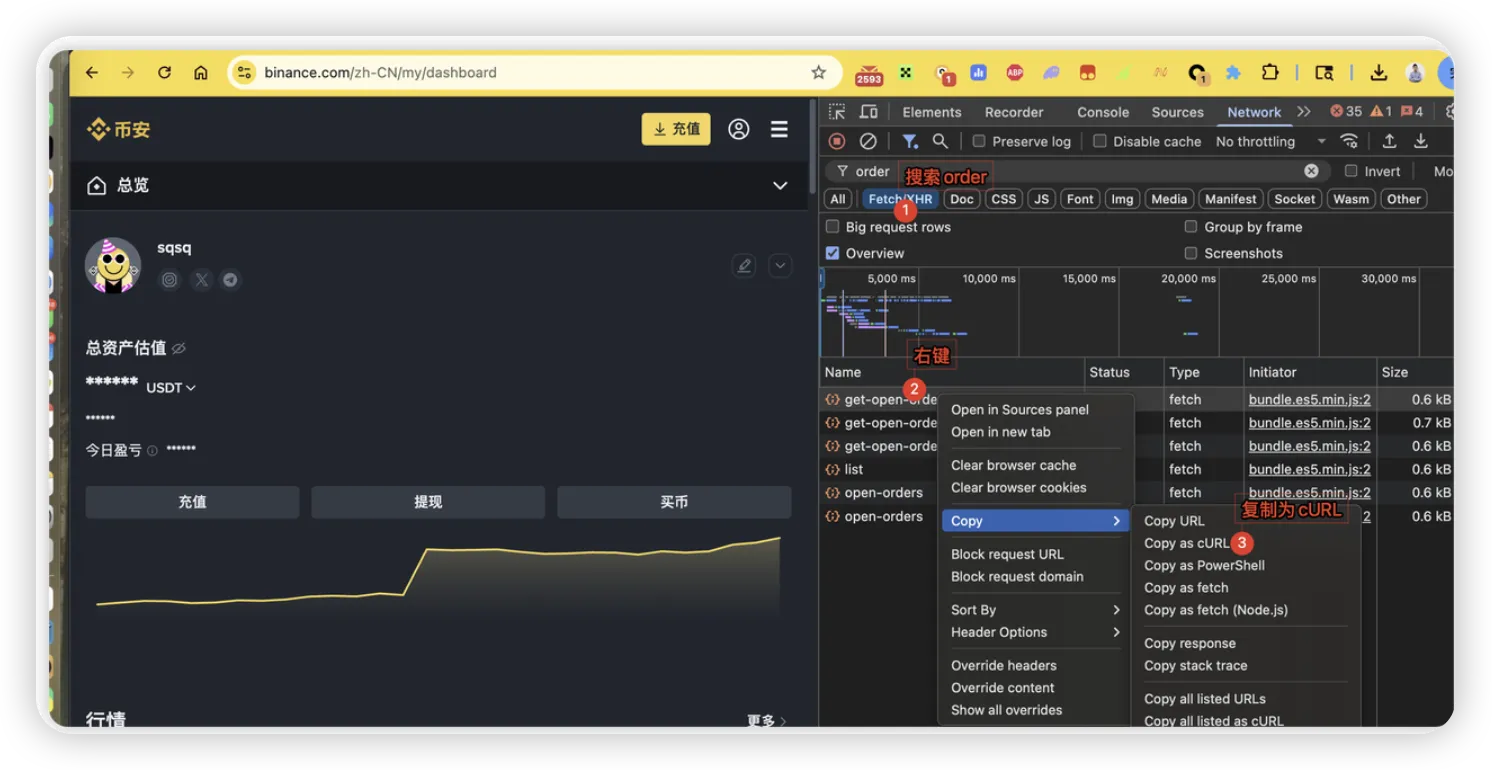The width and height of the screenshot is (1492, 770).
Task: Expand the USDT currency dropdown
Action: tap(171, 388)
